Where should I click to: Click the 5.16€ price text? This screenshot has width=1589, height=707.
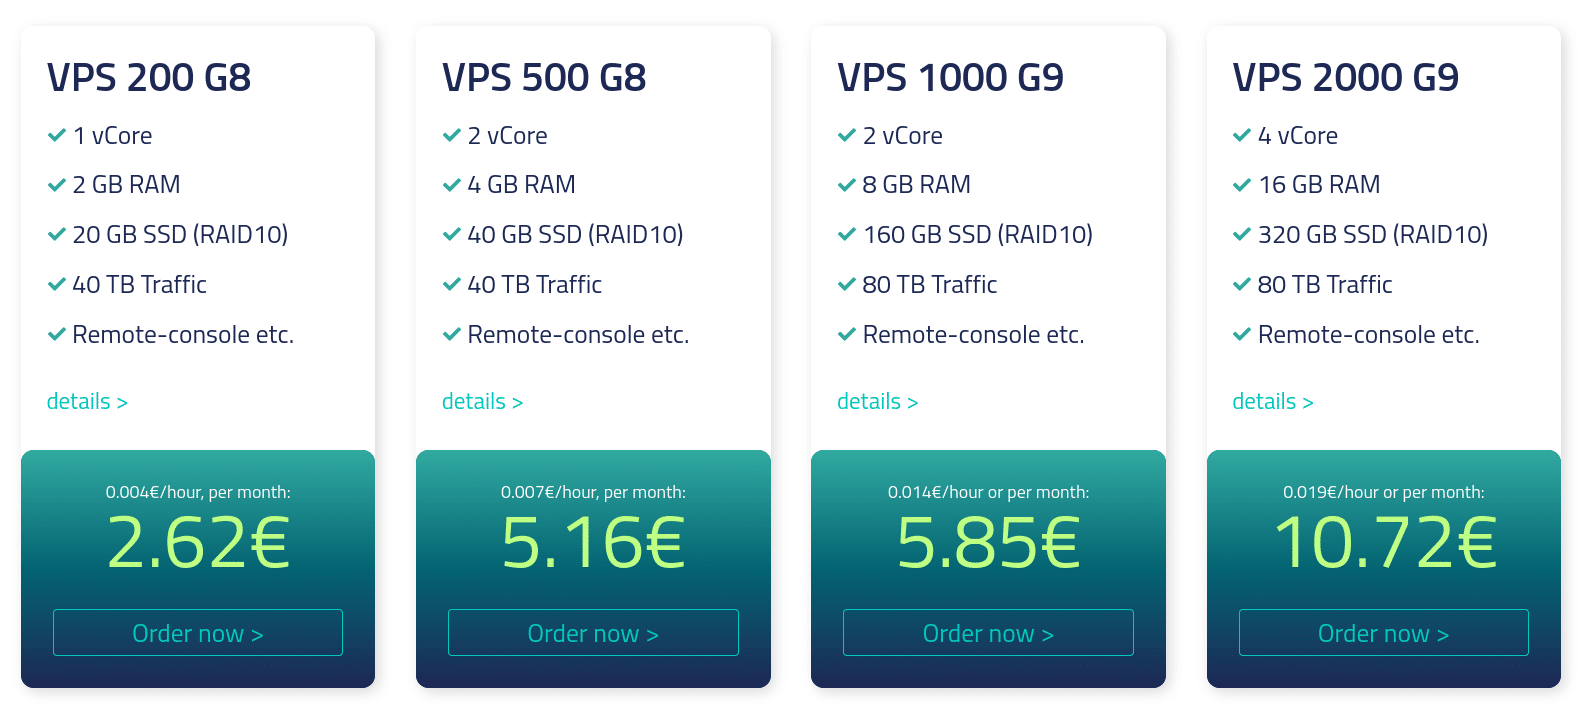(x=593, y=542)
